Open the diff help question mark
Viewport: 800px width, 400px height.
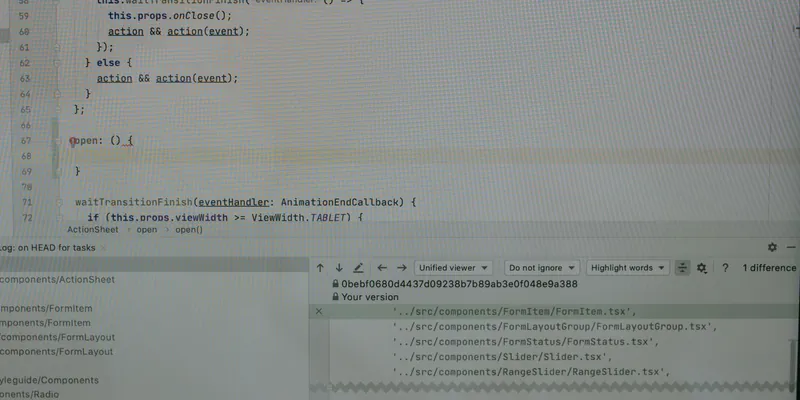point(725,268)
